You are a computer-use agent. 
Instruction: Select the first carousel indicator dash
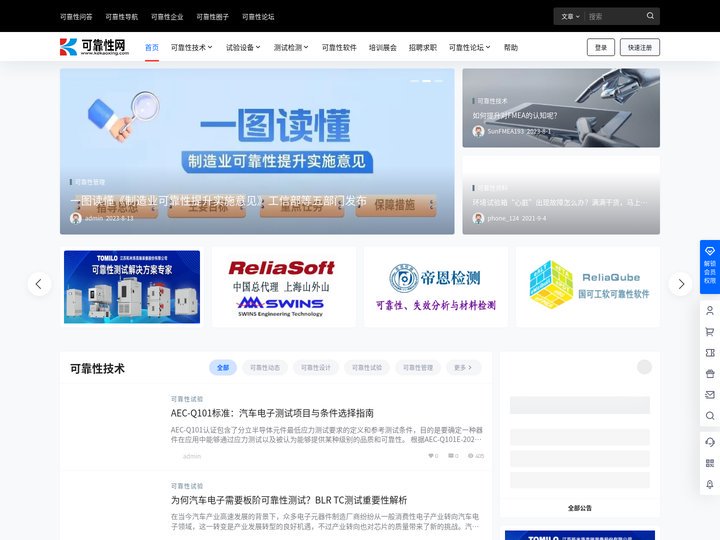point(414,81)
